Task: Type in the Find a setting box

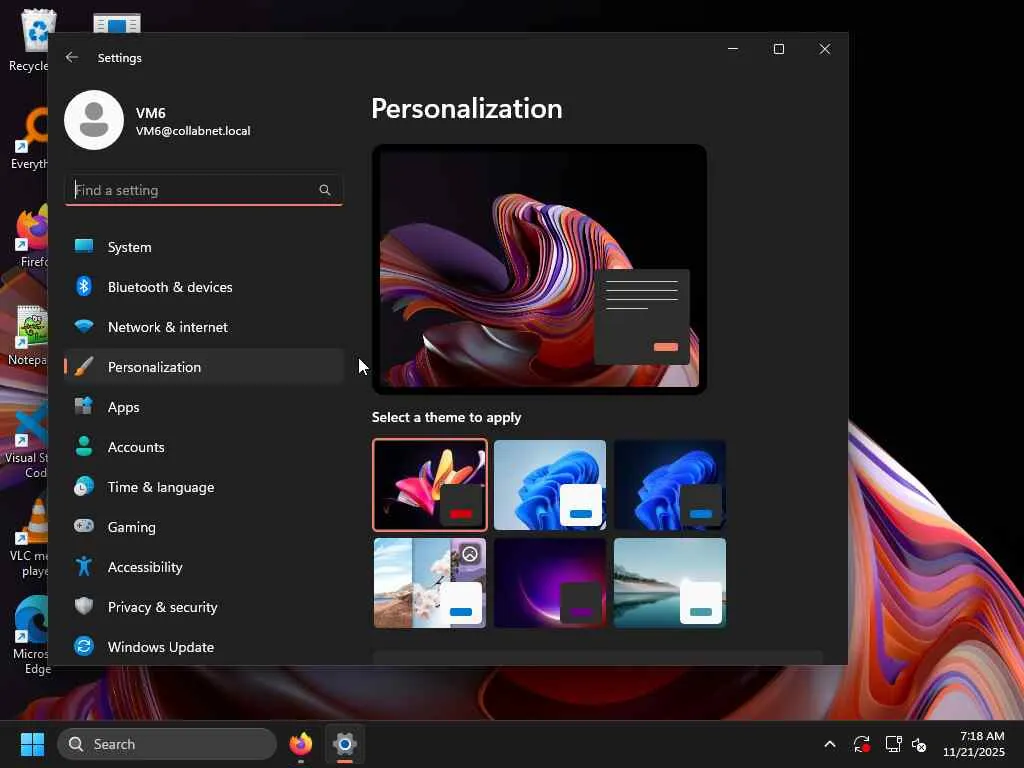Action: coord(190,190)
